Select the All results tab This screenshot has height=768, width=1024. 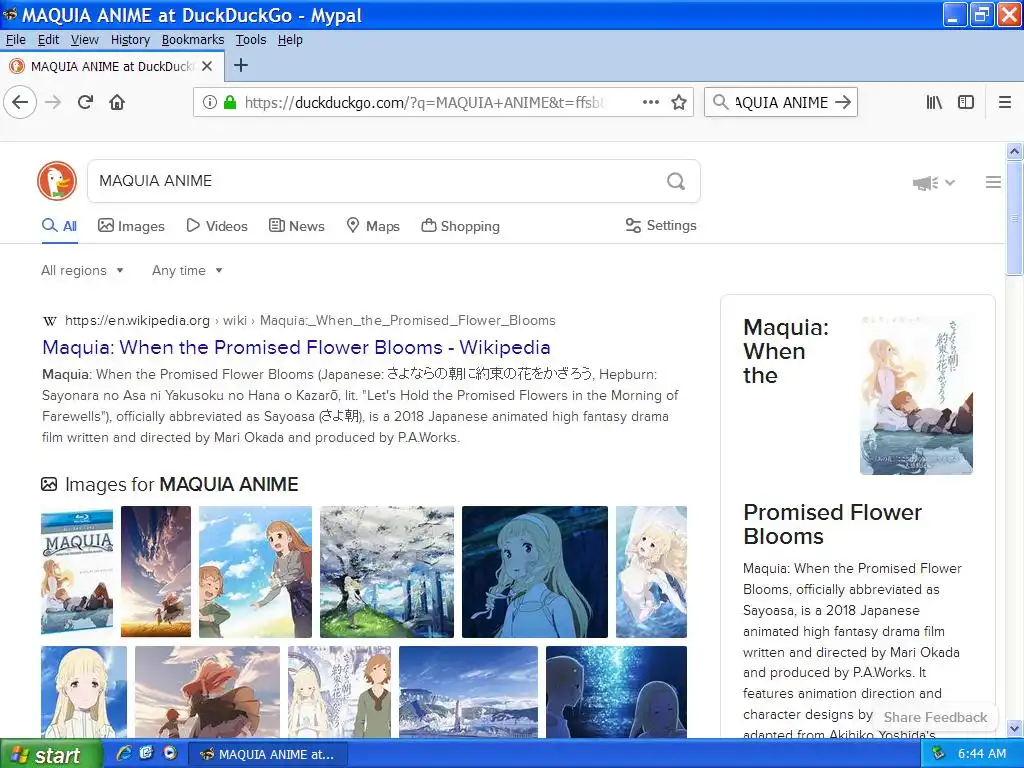[x=59, y=226]
